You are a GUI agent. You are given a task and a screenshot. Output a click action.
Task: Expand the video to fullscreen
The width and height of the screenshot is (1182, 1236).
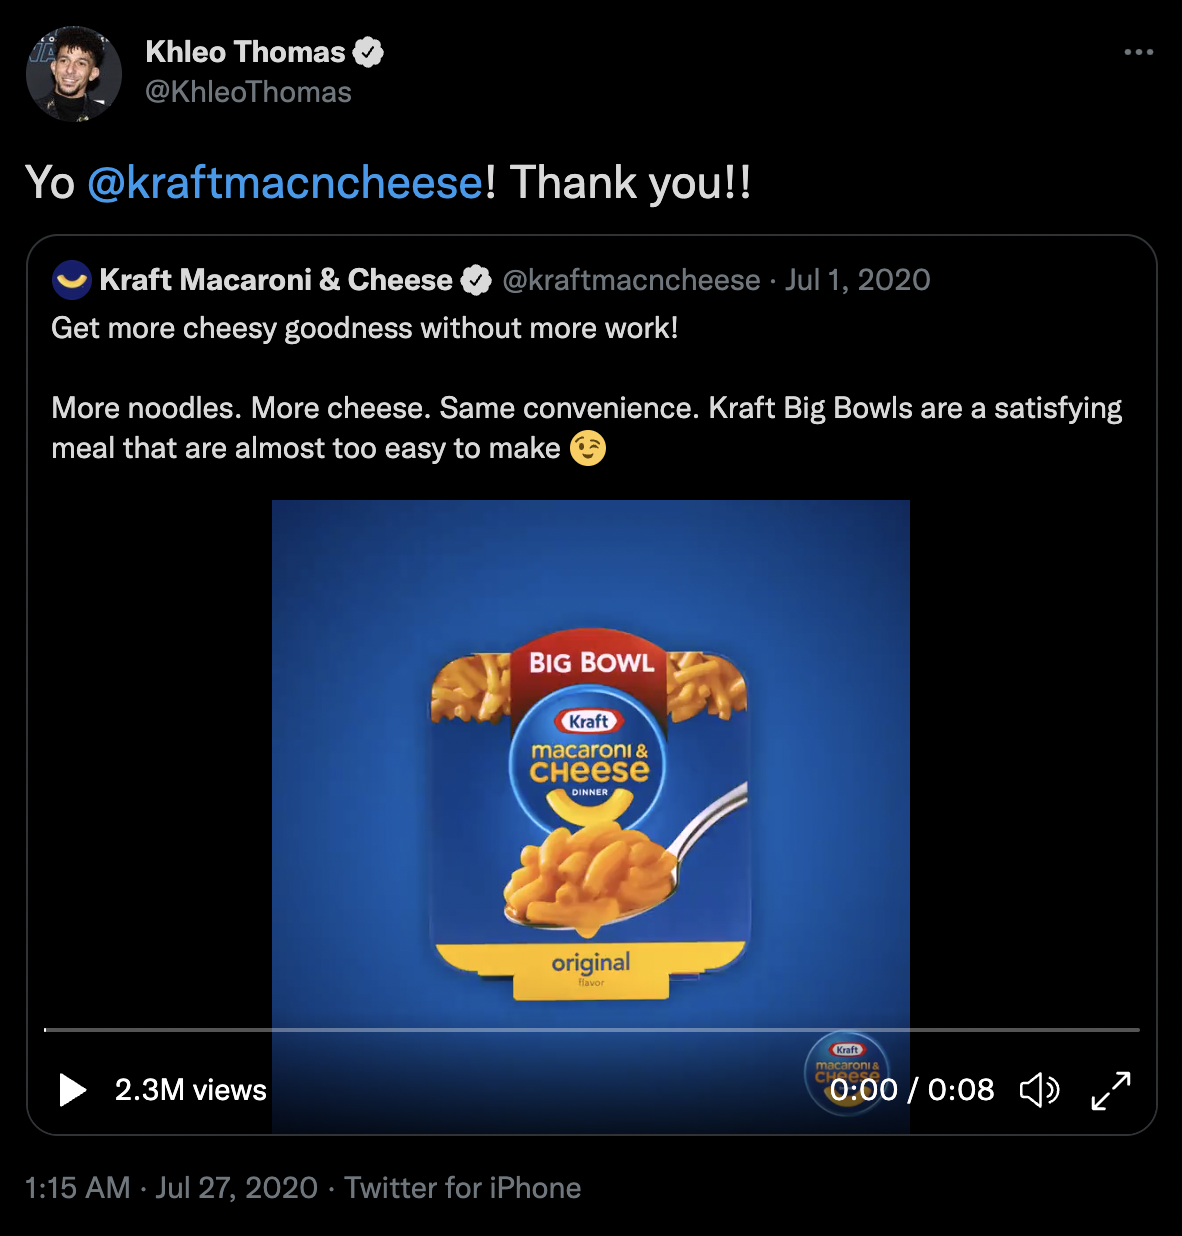click(x=1111, y=1089)
